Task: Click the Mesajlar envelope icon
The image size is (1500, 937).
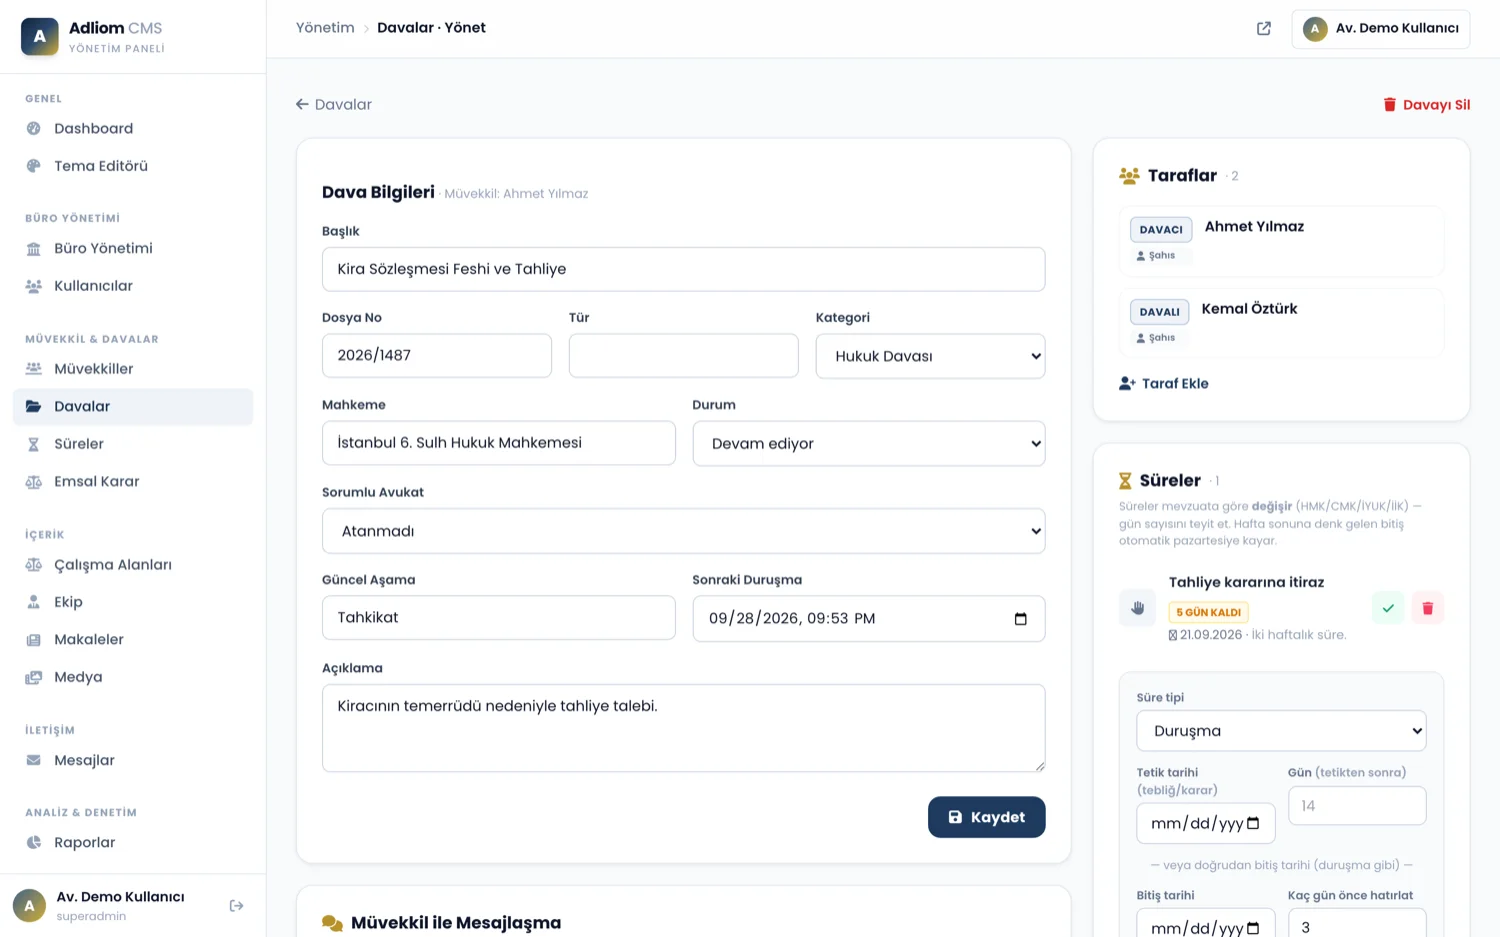Action: (34, 760)
